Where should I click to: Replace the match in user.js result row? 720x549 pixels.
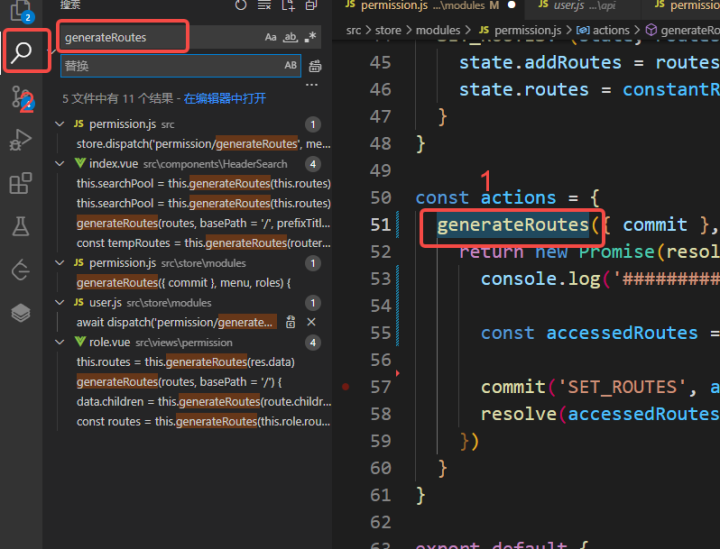(290, 322)
